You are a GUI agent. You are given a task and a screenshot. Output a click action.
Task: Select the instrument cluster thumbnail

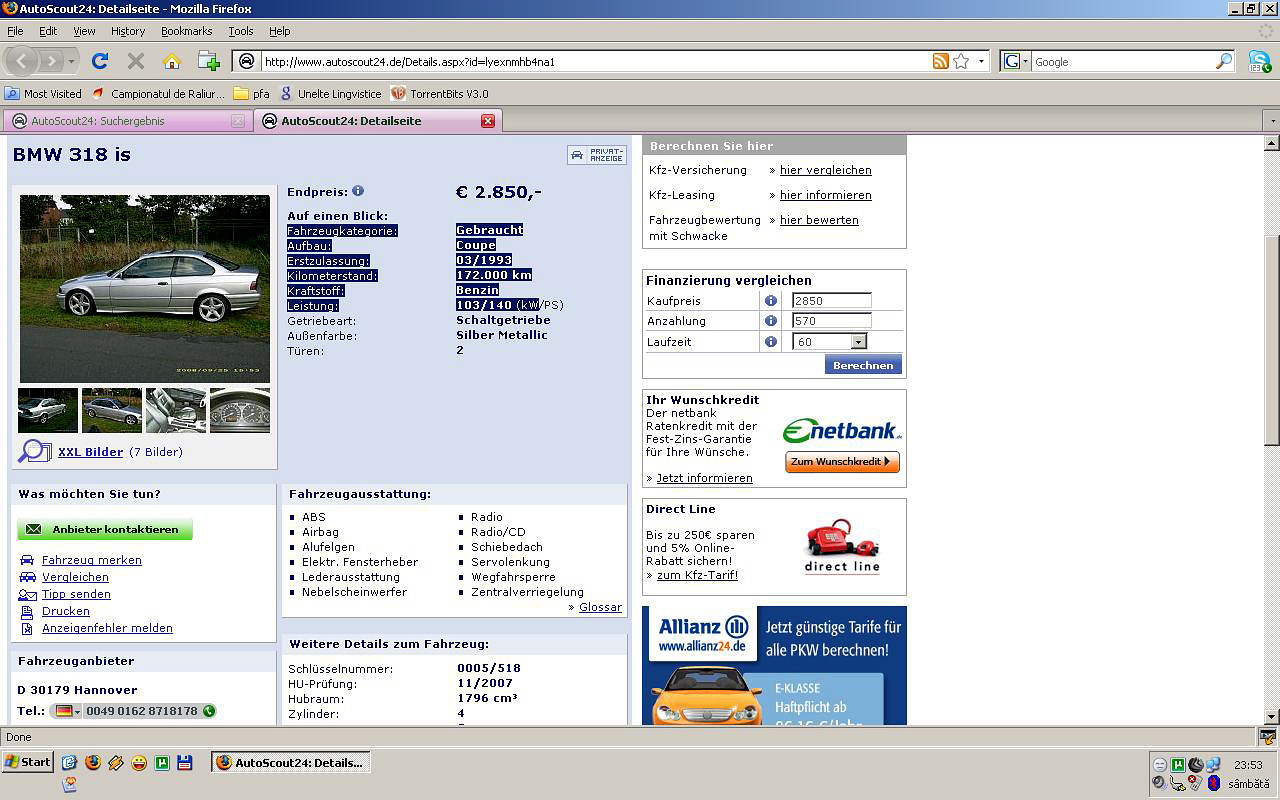[240, 410]
